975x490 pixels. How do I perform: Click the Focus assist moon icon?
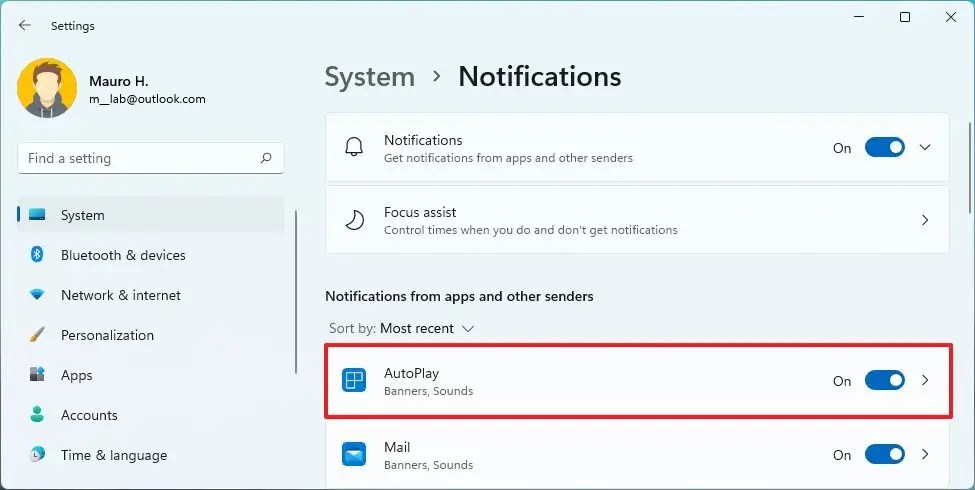click(x=354, y=220)
